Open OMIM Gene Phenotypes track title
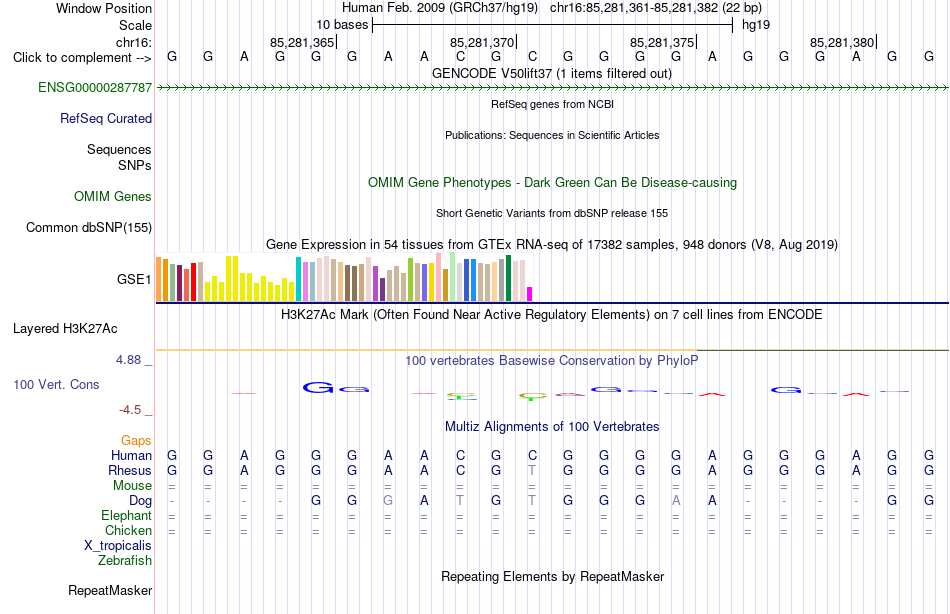The width and height of the screenshot is (950, 614). 552,182
